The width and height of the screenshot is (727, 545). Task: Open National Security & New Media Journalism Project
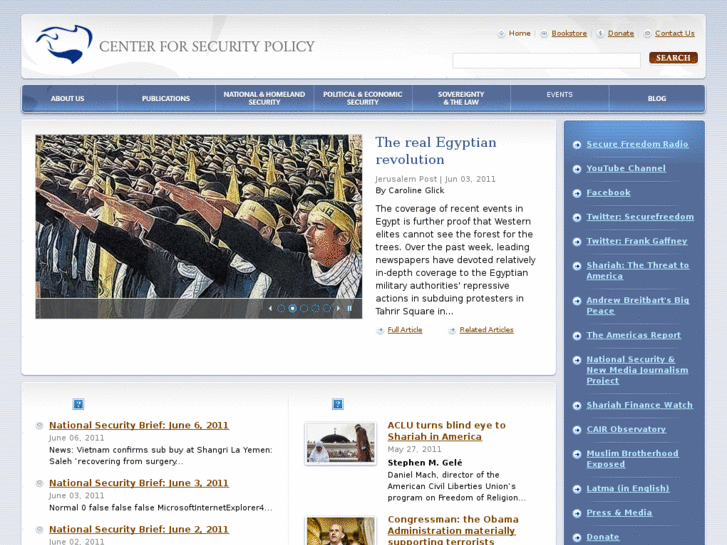click(x=637, y=370)
